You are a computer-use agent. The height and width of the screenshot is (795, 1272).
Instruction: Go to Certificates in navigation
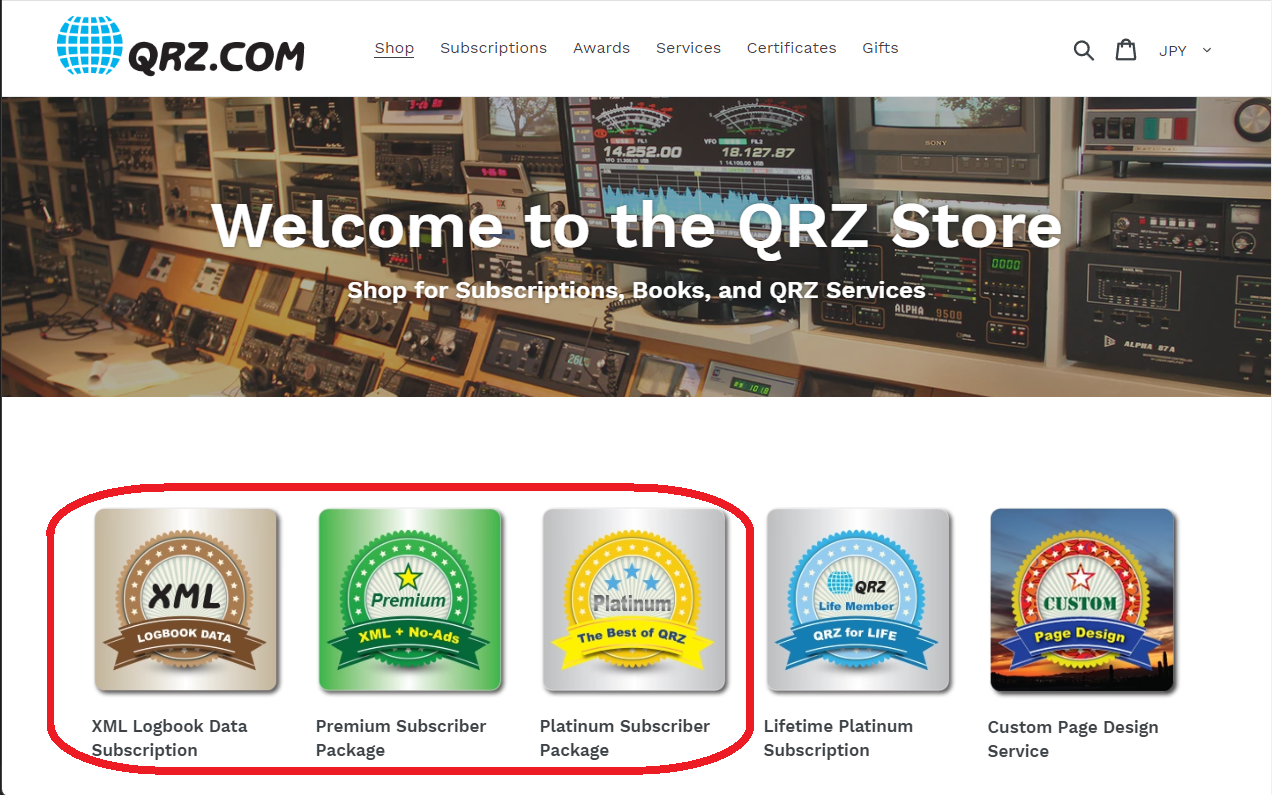click(791, 48)
